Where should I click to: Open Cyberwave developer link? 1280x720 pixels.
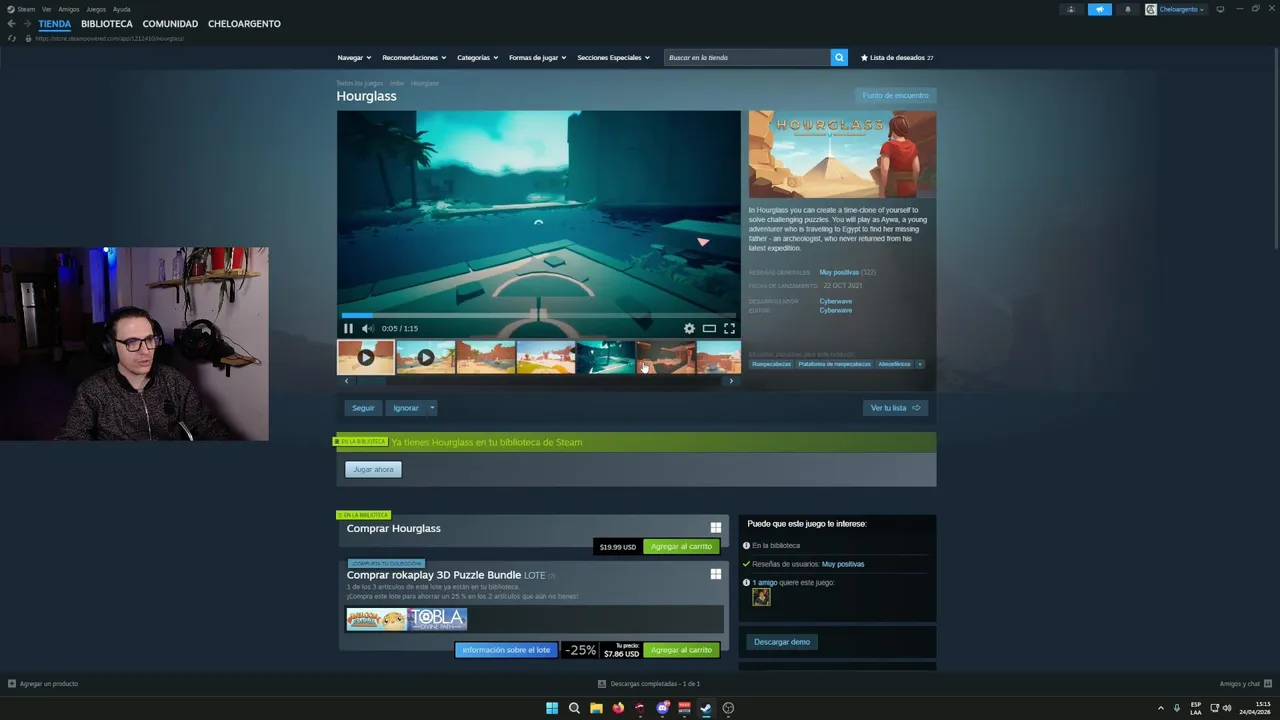[x=836, y=301]
